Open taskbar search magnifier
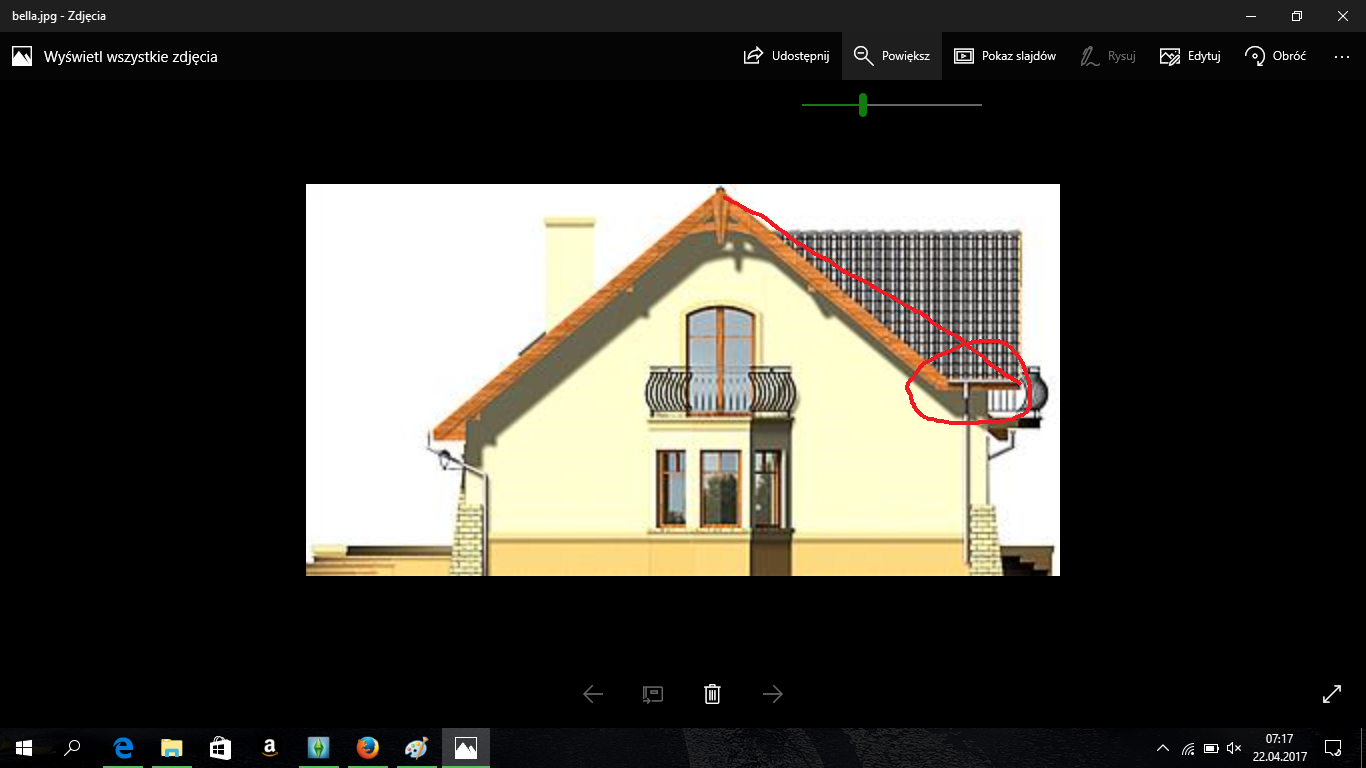The image size is (1366, 768). click(72, 748)
